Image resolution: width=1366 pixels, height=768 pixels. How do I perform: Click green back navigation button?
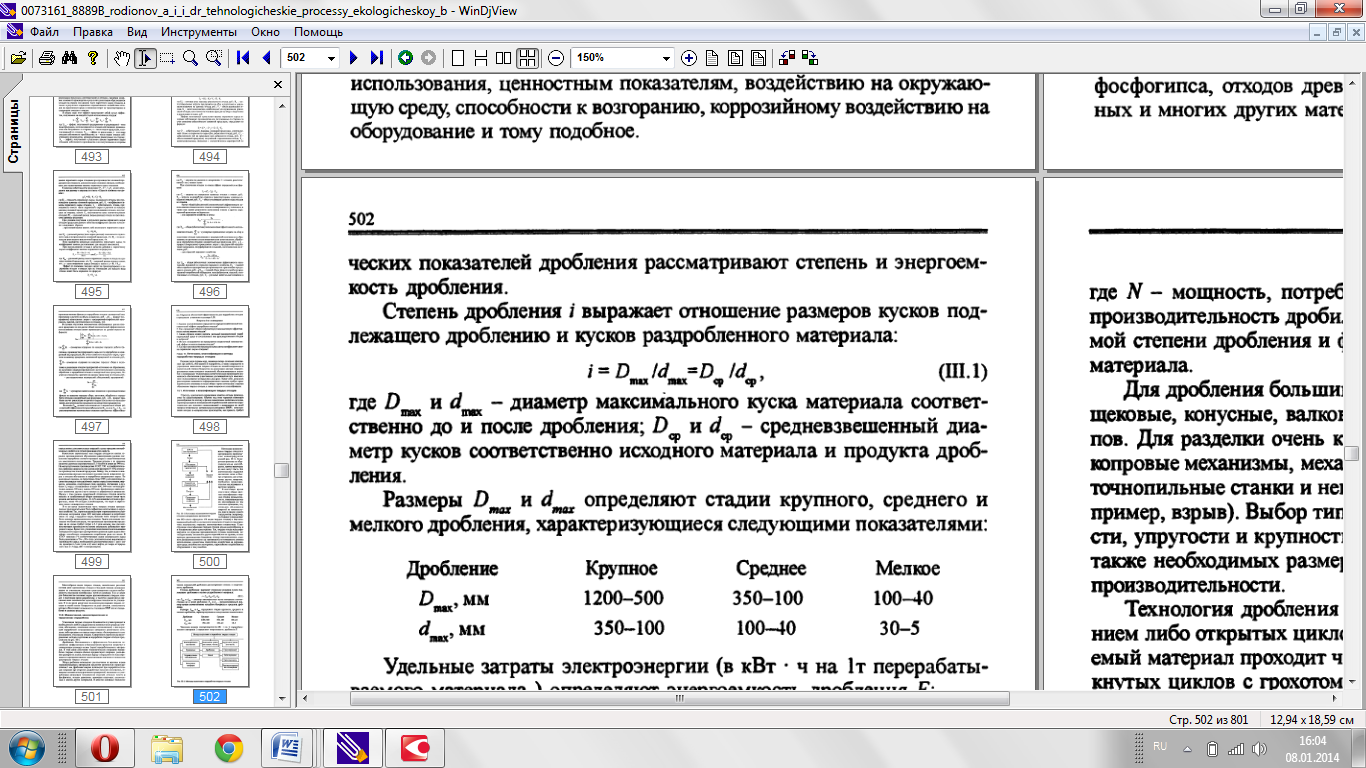pyautogui.click(x=405, y=58)
